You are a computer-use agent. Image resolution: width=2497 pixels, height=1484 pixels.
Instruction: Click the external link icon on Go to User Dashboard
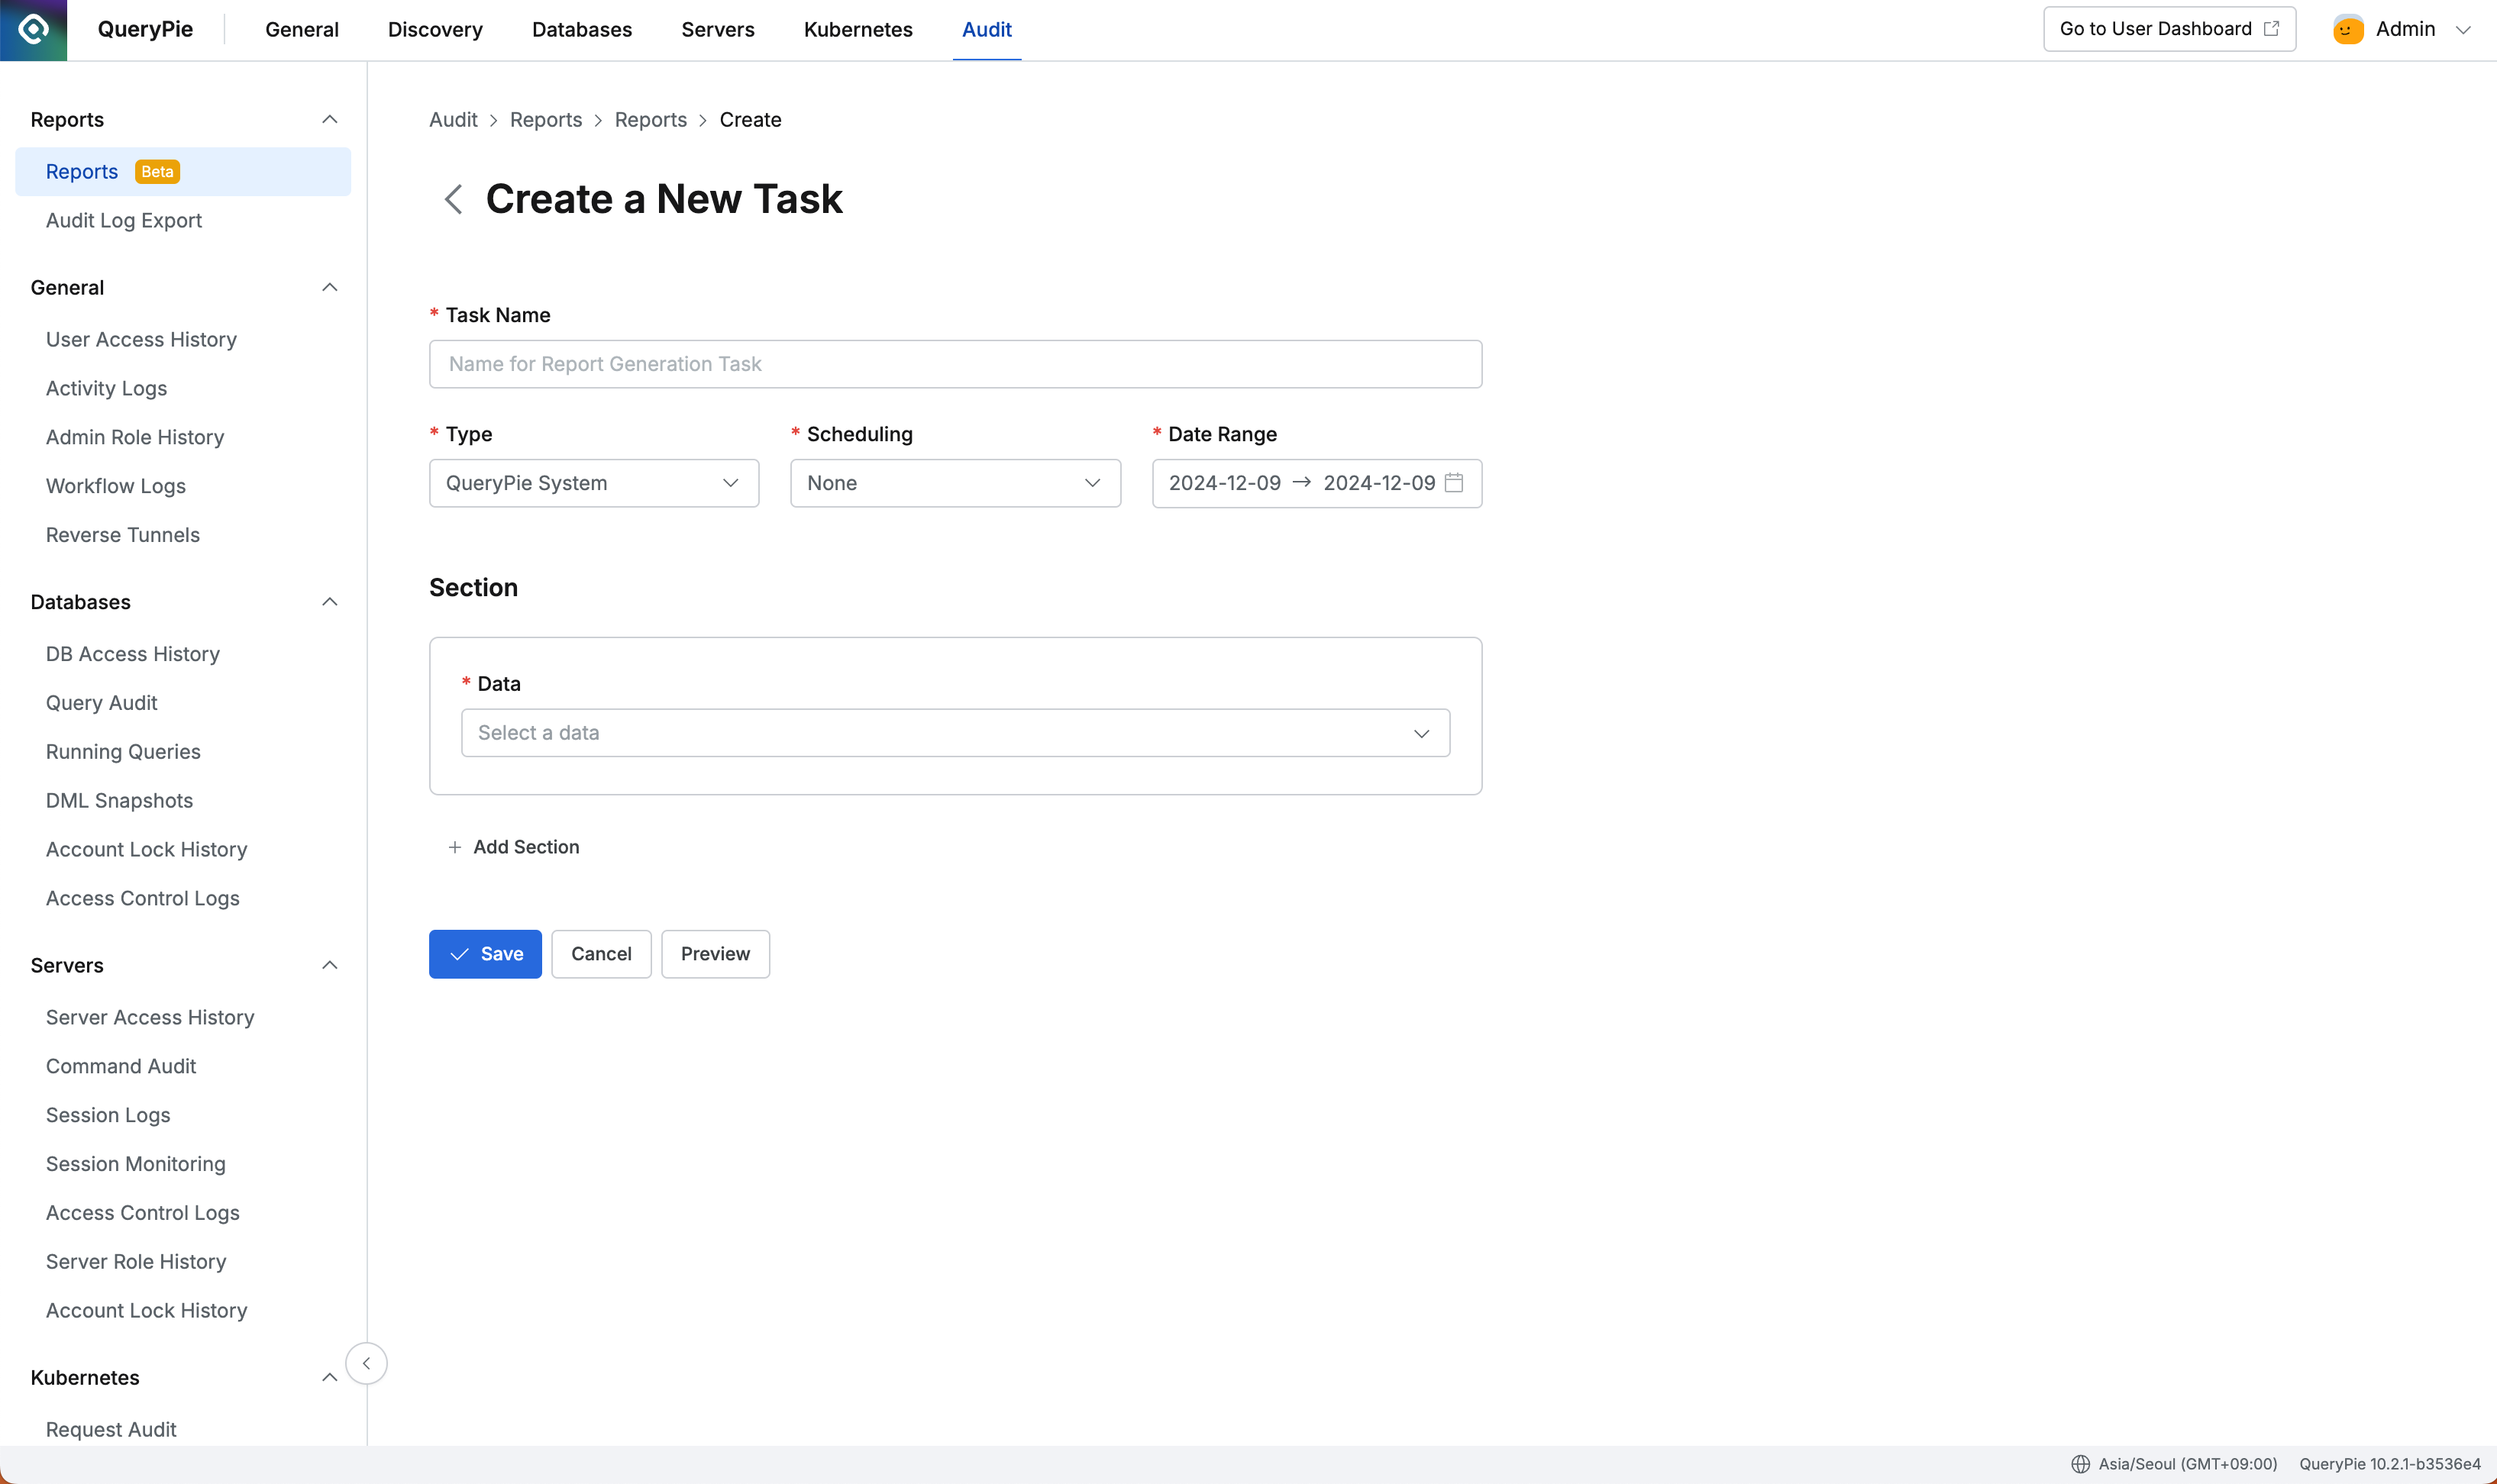point(2270,28)
